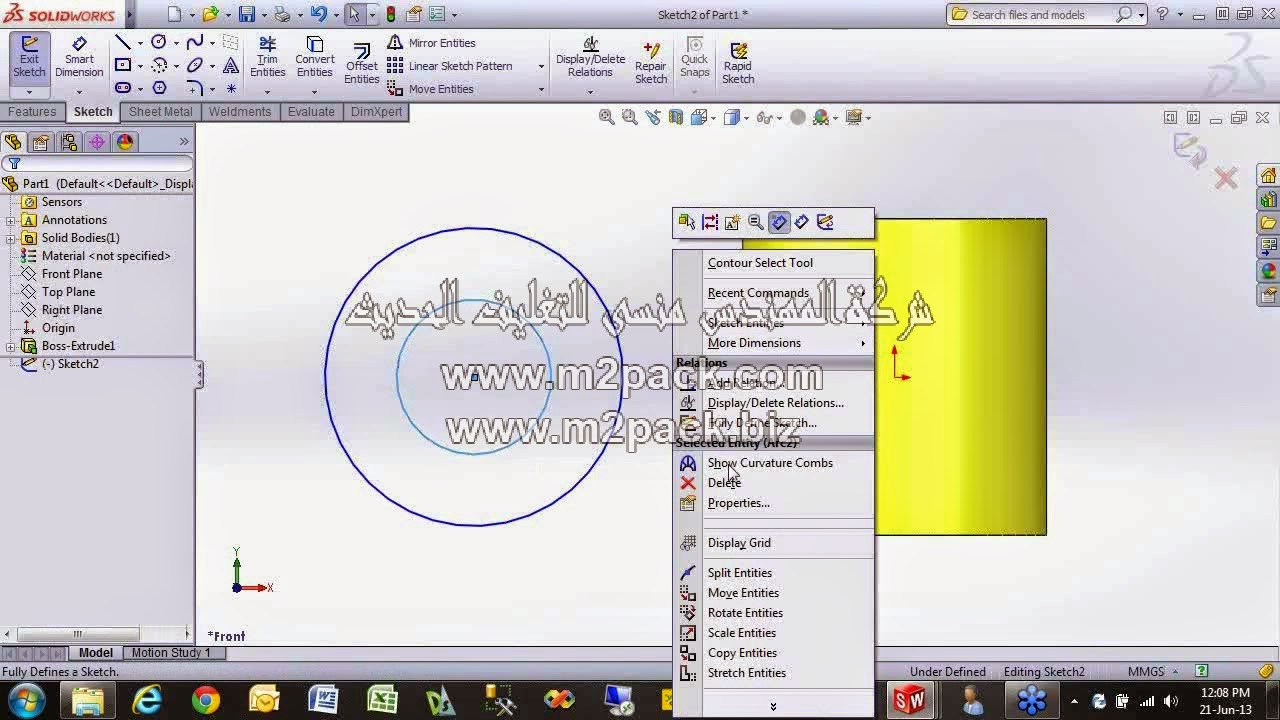The width and height of the screenshot is (1280, 720).
Task: Click the Trim Entities tool
Action: (x=267, y=57)
